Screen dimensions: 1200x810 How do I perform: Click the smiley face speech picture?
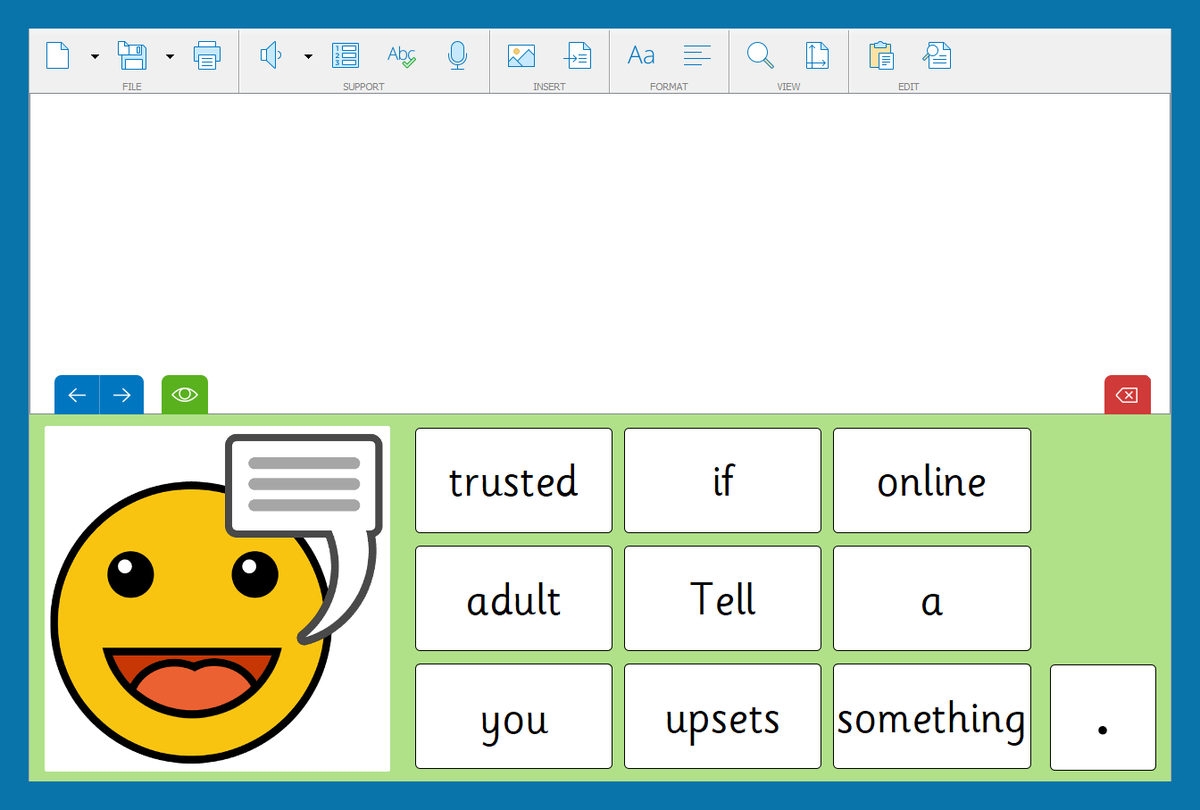pos(217,597)
